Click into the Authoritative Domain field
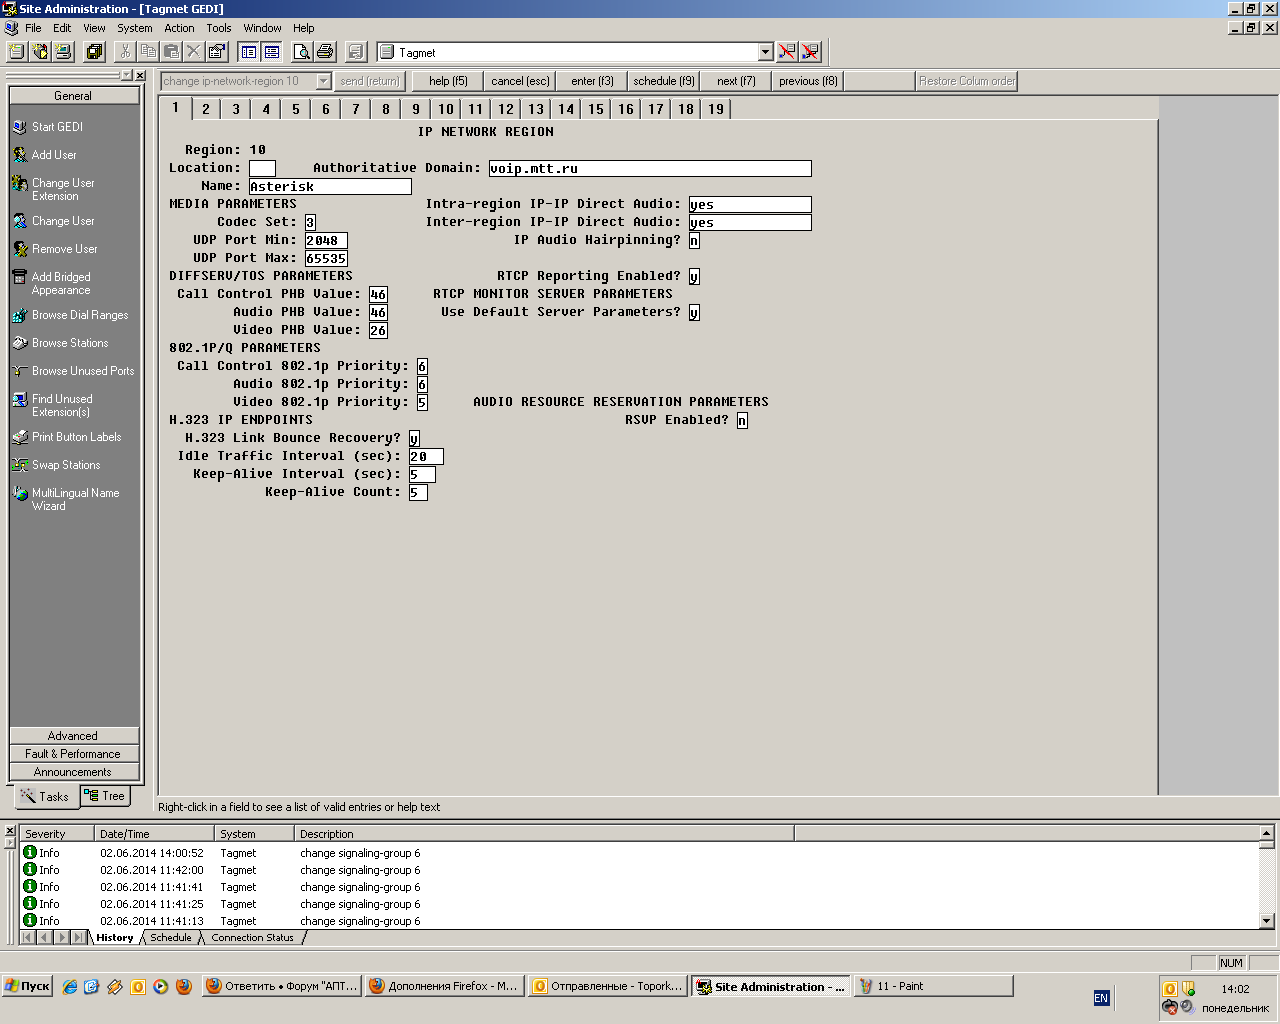The width and height of the screenshot is (1280, 1024). [x=650, y=169]
